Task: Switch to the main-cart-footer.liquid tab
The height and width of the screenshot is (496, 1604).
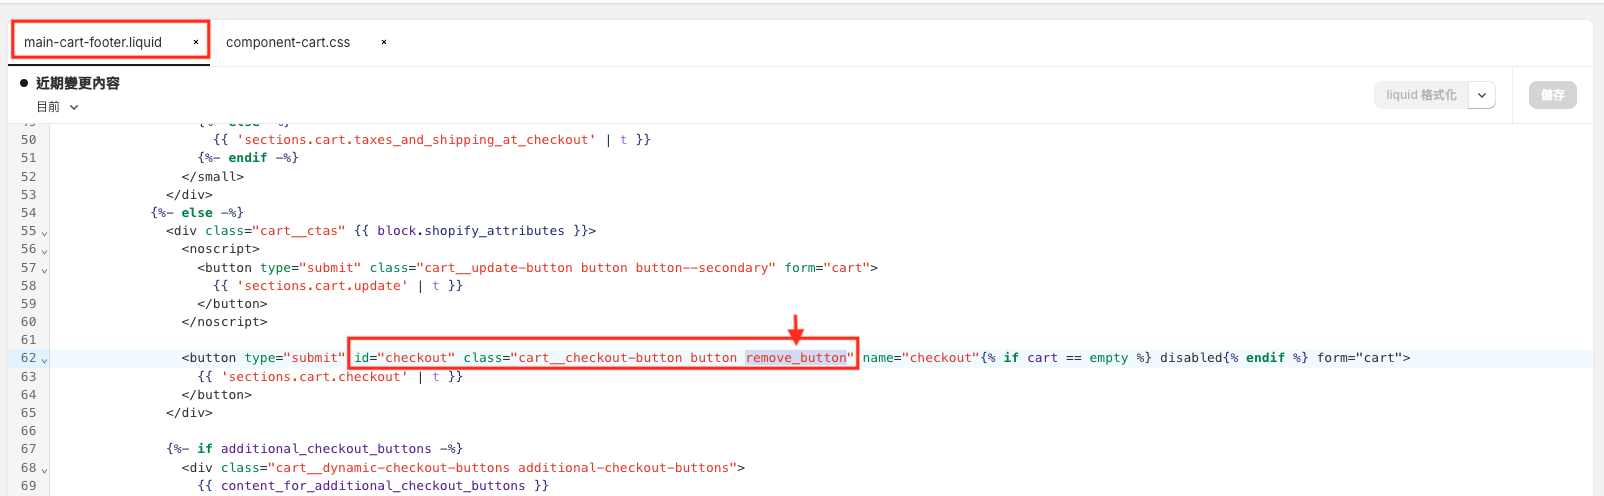Action: click(93, 42)
